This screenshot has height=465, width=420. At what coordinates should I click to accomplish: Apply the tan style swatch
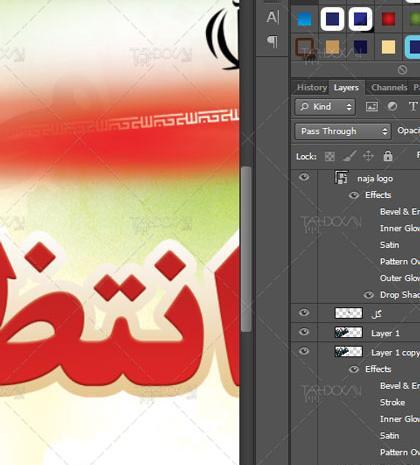pyautogui.click(x=332, y=47)
